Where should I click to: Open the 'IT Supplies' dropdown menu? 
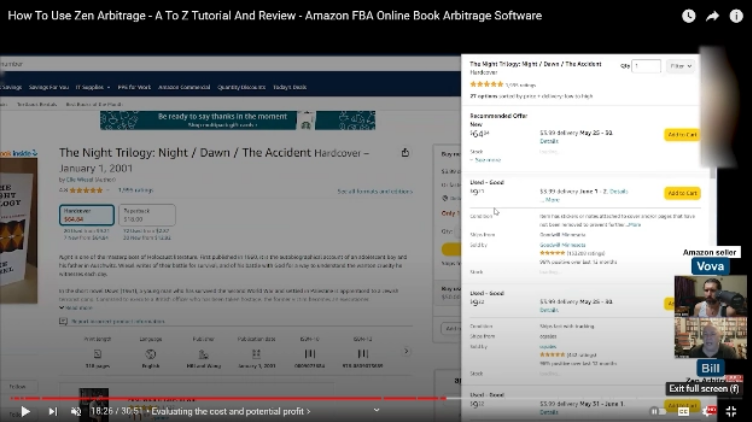93,87
